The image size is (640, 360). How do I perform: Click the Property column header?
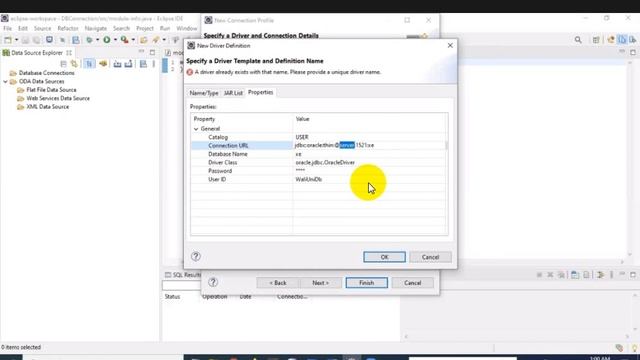pyautogui.click(x=204, y=119)
